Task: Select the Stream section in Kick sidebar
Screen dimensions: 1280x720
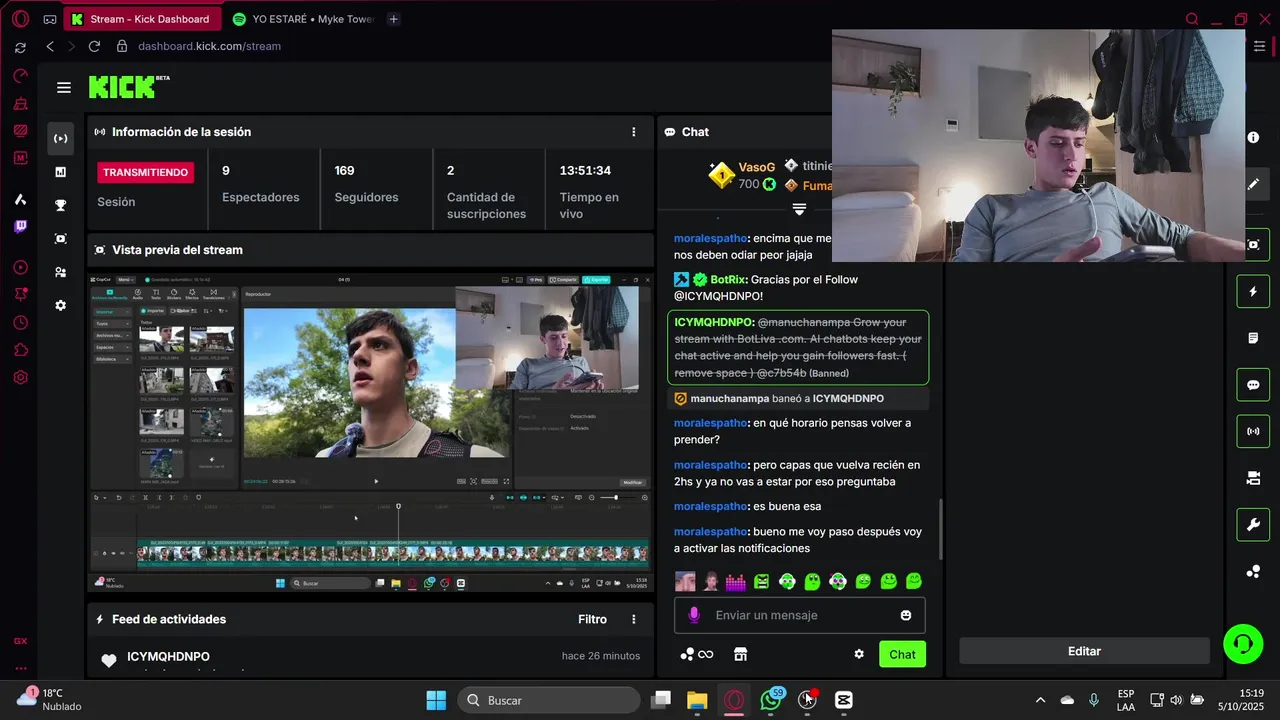Action: tap(60, 138)
